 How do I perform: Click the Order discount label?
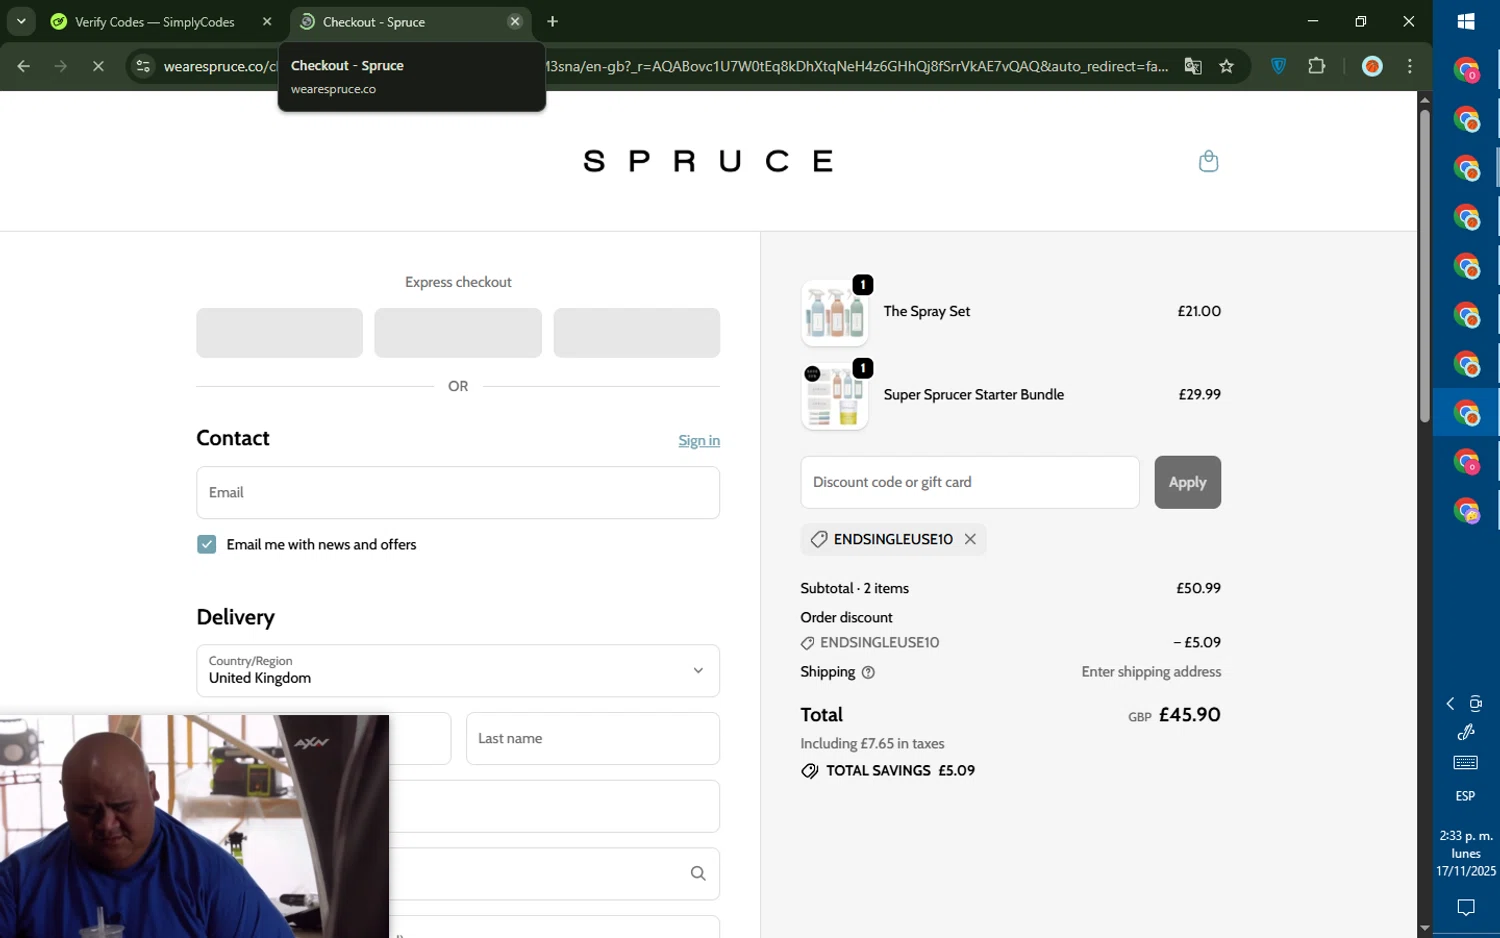(x=846, y=618)
